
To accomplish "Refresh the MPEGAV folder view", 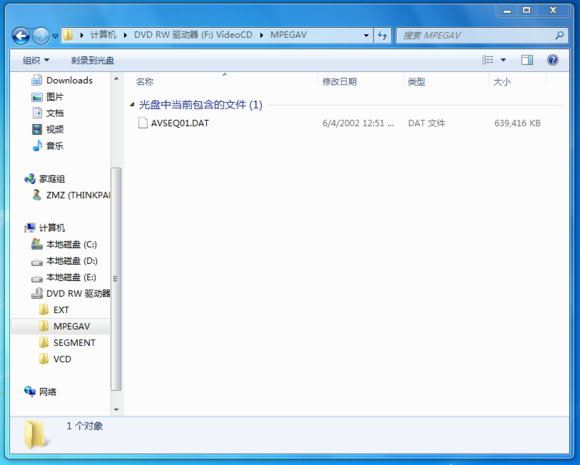I will pos(382,36).
